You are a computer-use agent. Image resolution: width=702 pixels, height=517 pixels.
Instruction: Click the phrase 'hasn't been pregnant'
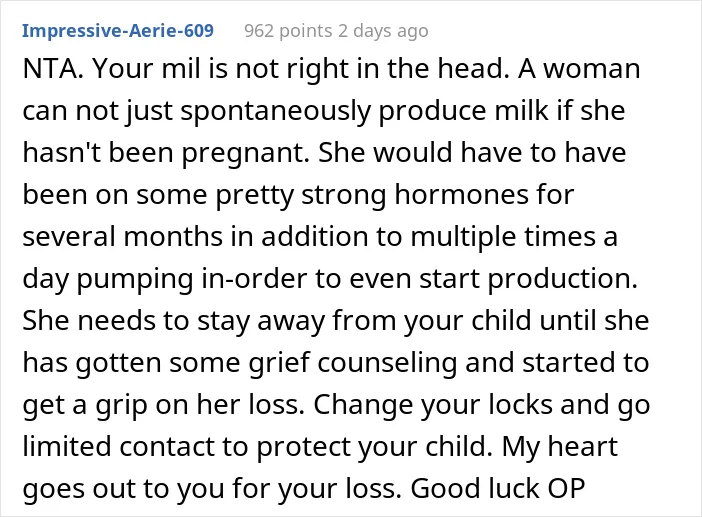coord(165,153)
